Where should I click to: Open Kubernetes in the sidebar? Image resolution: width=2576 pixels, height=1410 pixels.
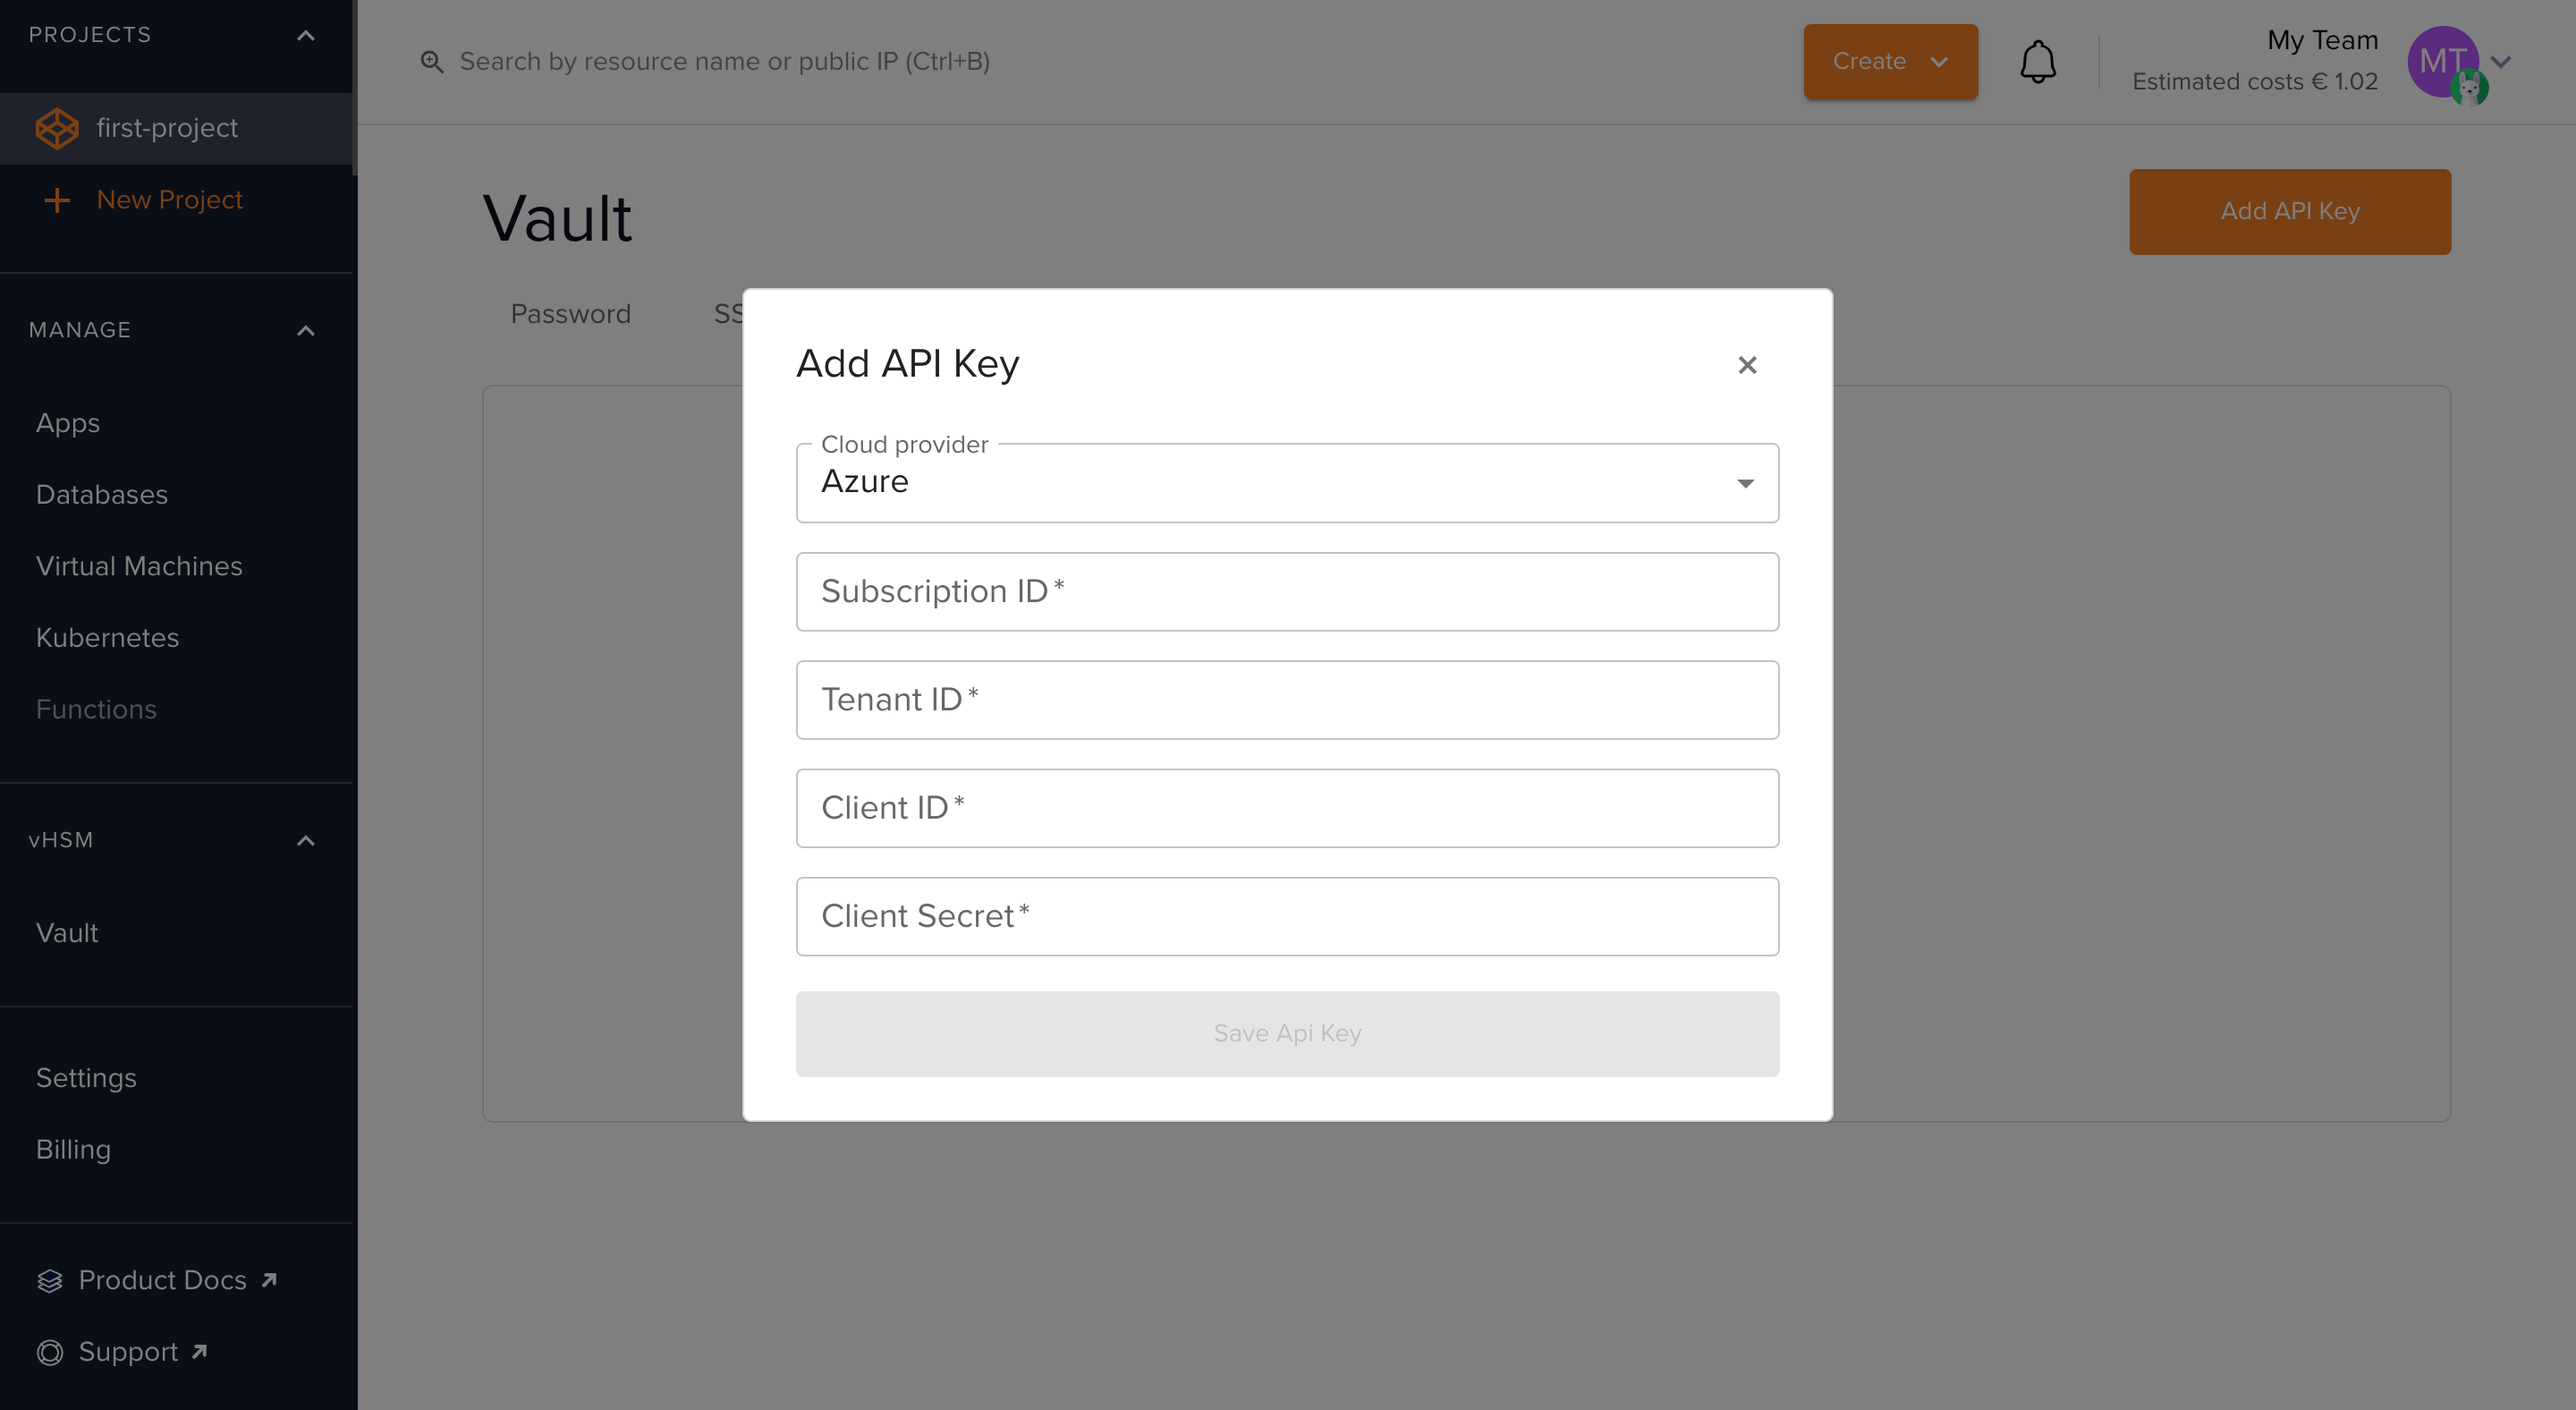[107, 638]
